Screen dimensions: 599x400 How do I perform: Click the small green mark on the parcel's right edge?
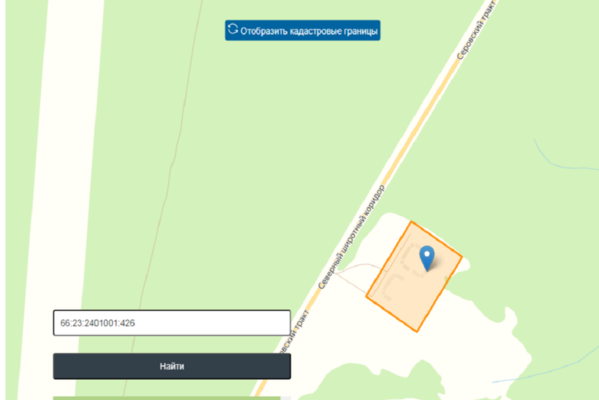click(x=447, y=282)
